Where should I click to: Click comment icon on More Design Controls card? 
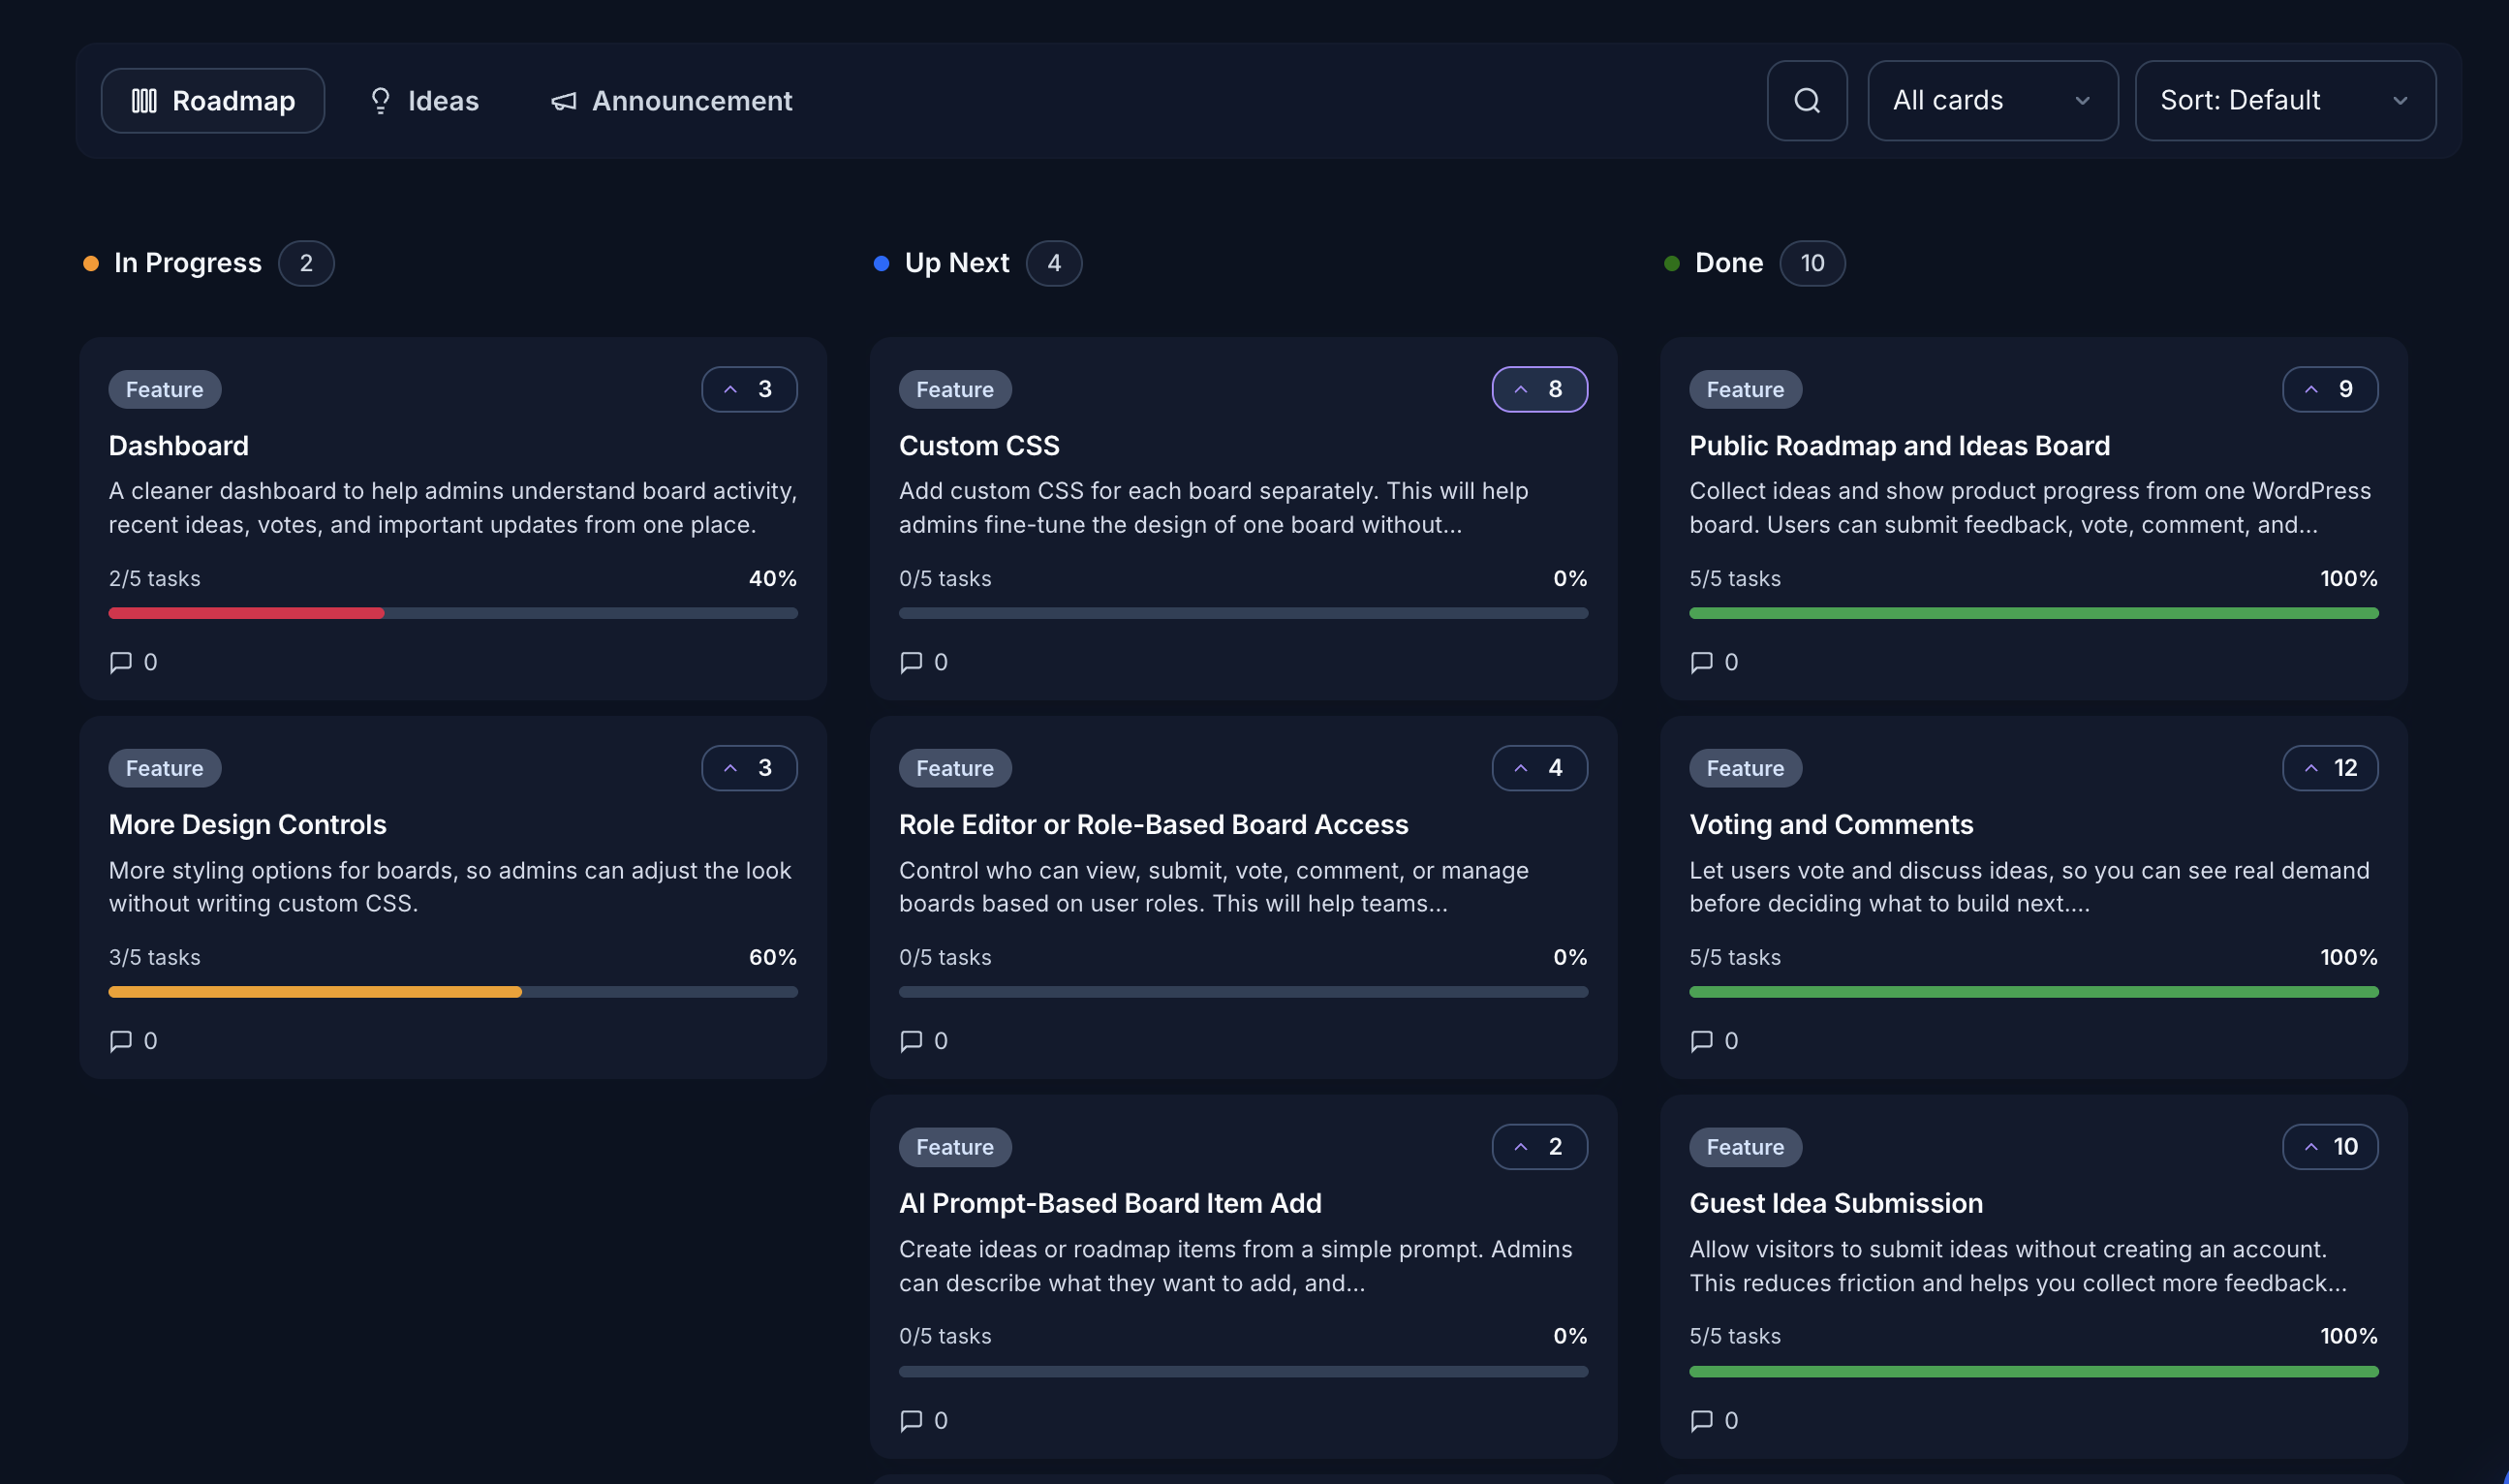pyautogui.click(x=121, y=1041)
